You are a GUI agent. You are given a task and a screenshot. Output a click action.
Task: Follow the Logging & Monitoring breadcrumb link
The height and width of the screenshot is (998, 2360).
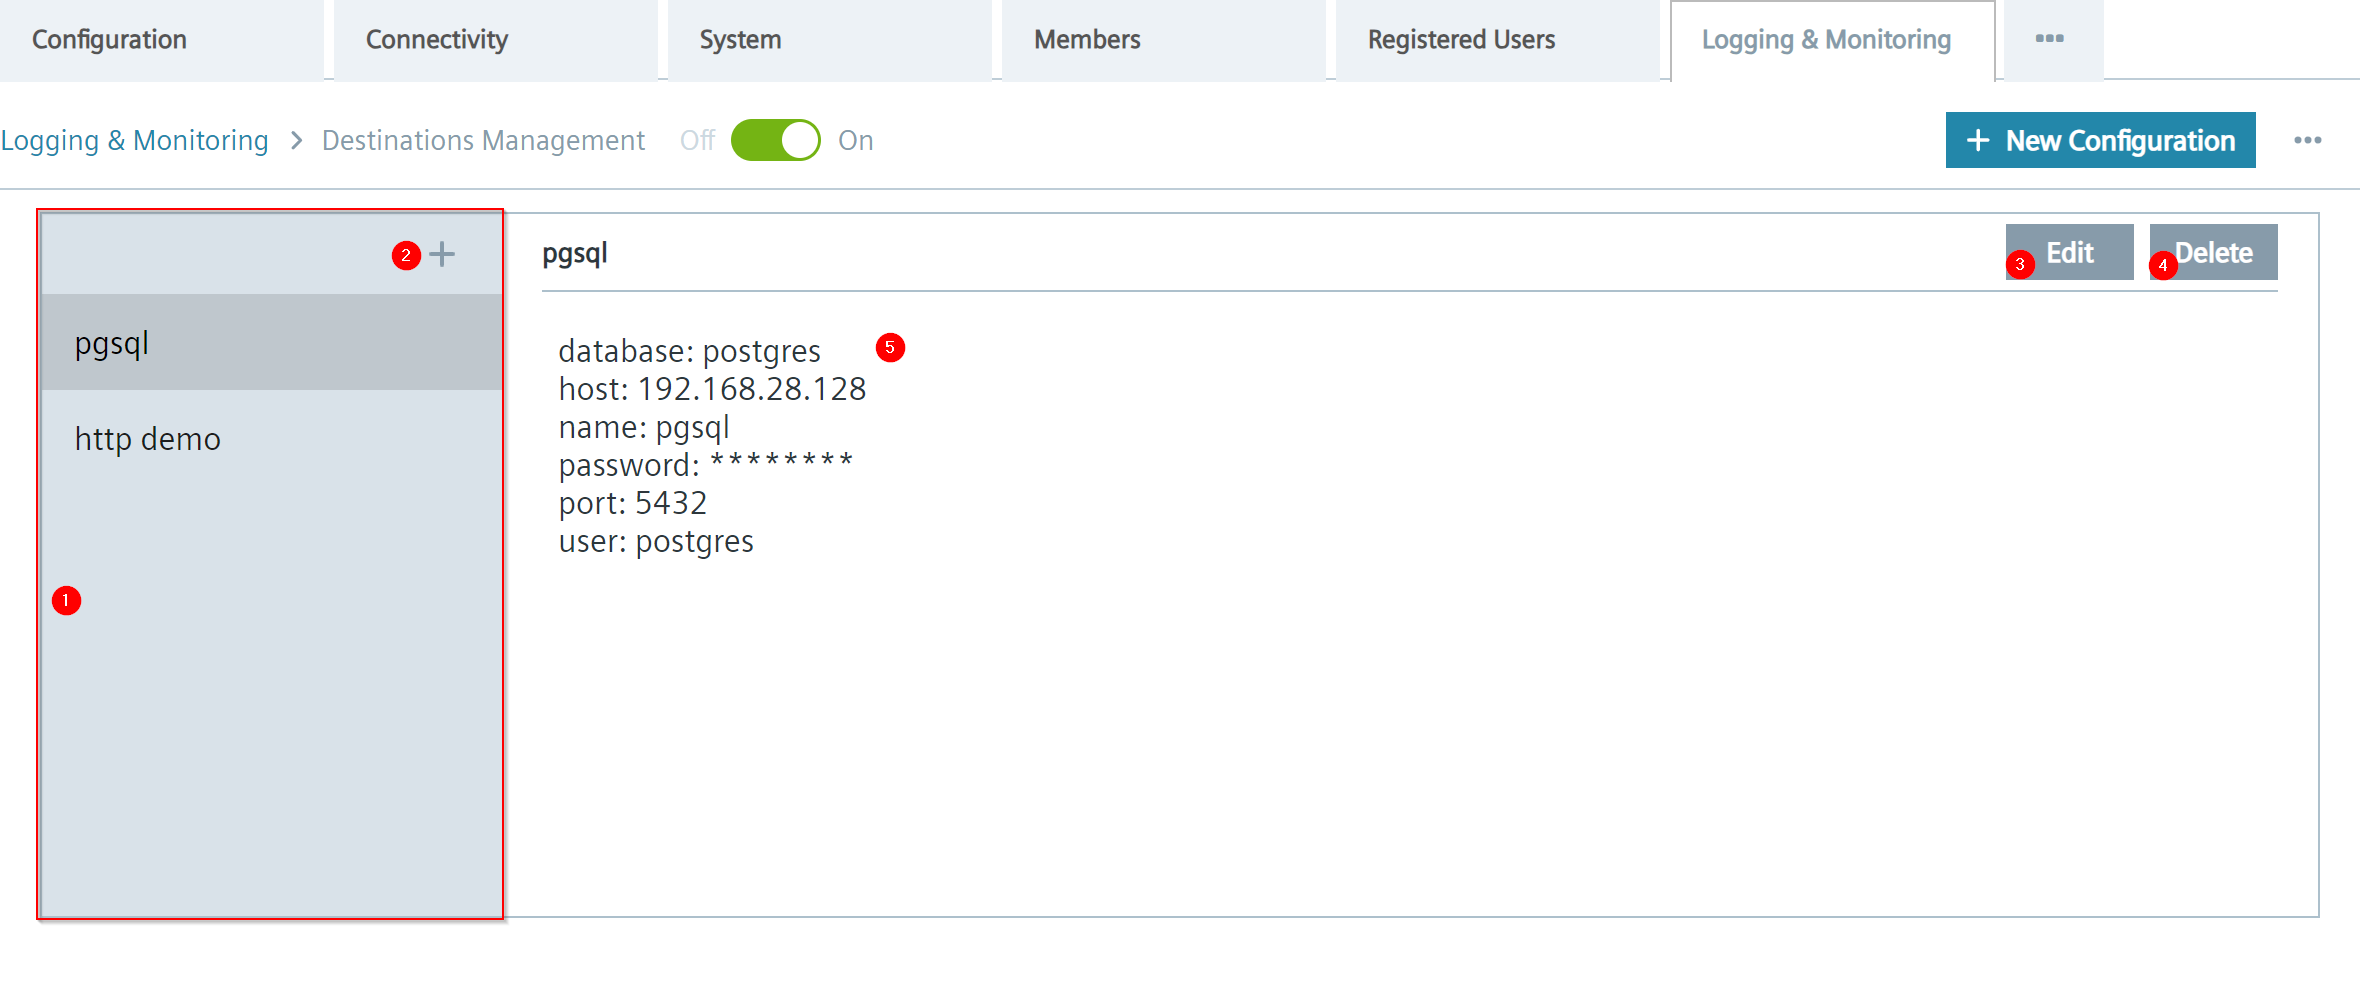point(135,141)
